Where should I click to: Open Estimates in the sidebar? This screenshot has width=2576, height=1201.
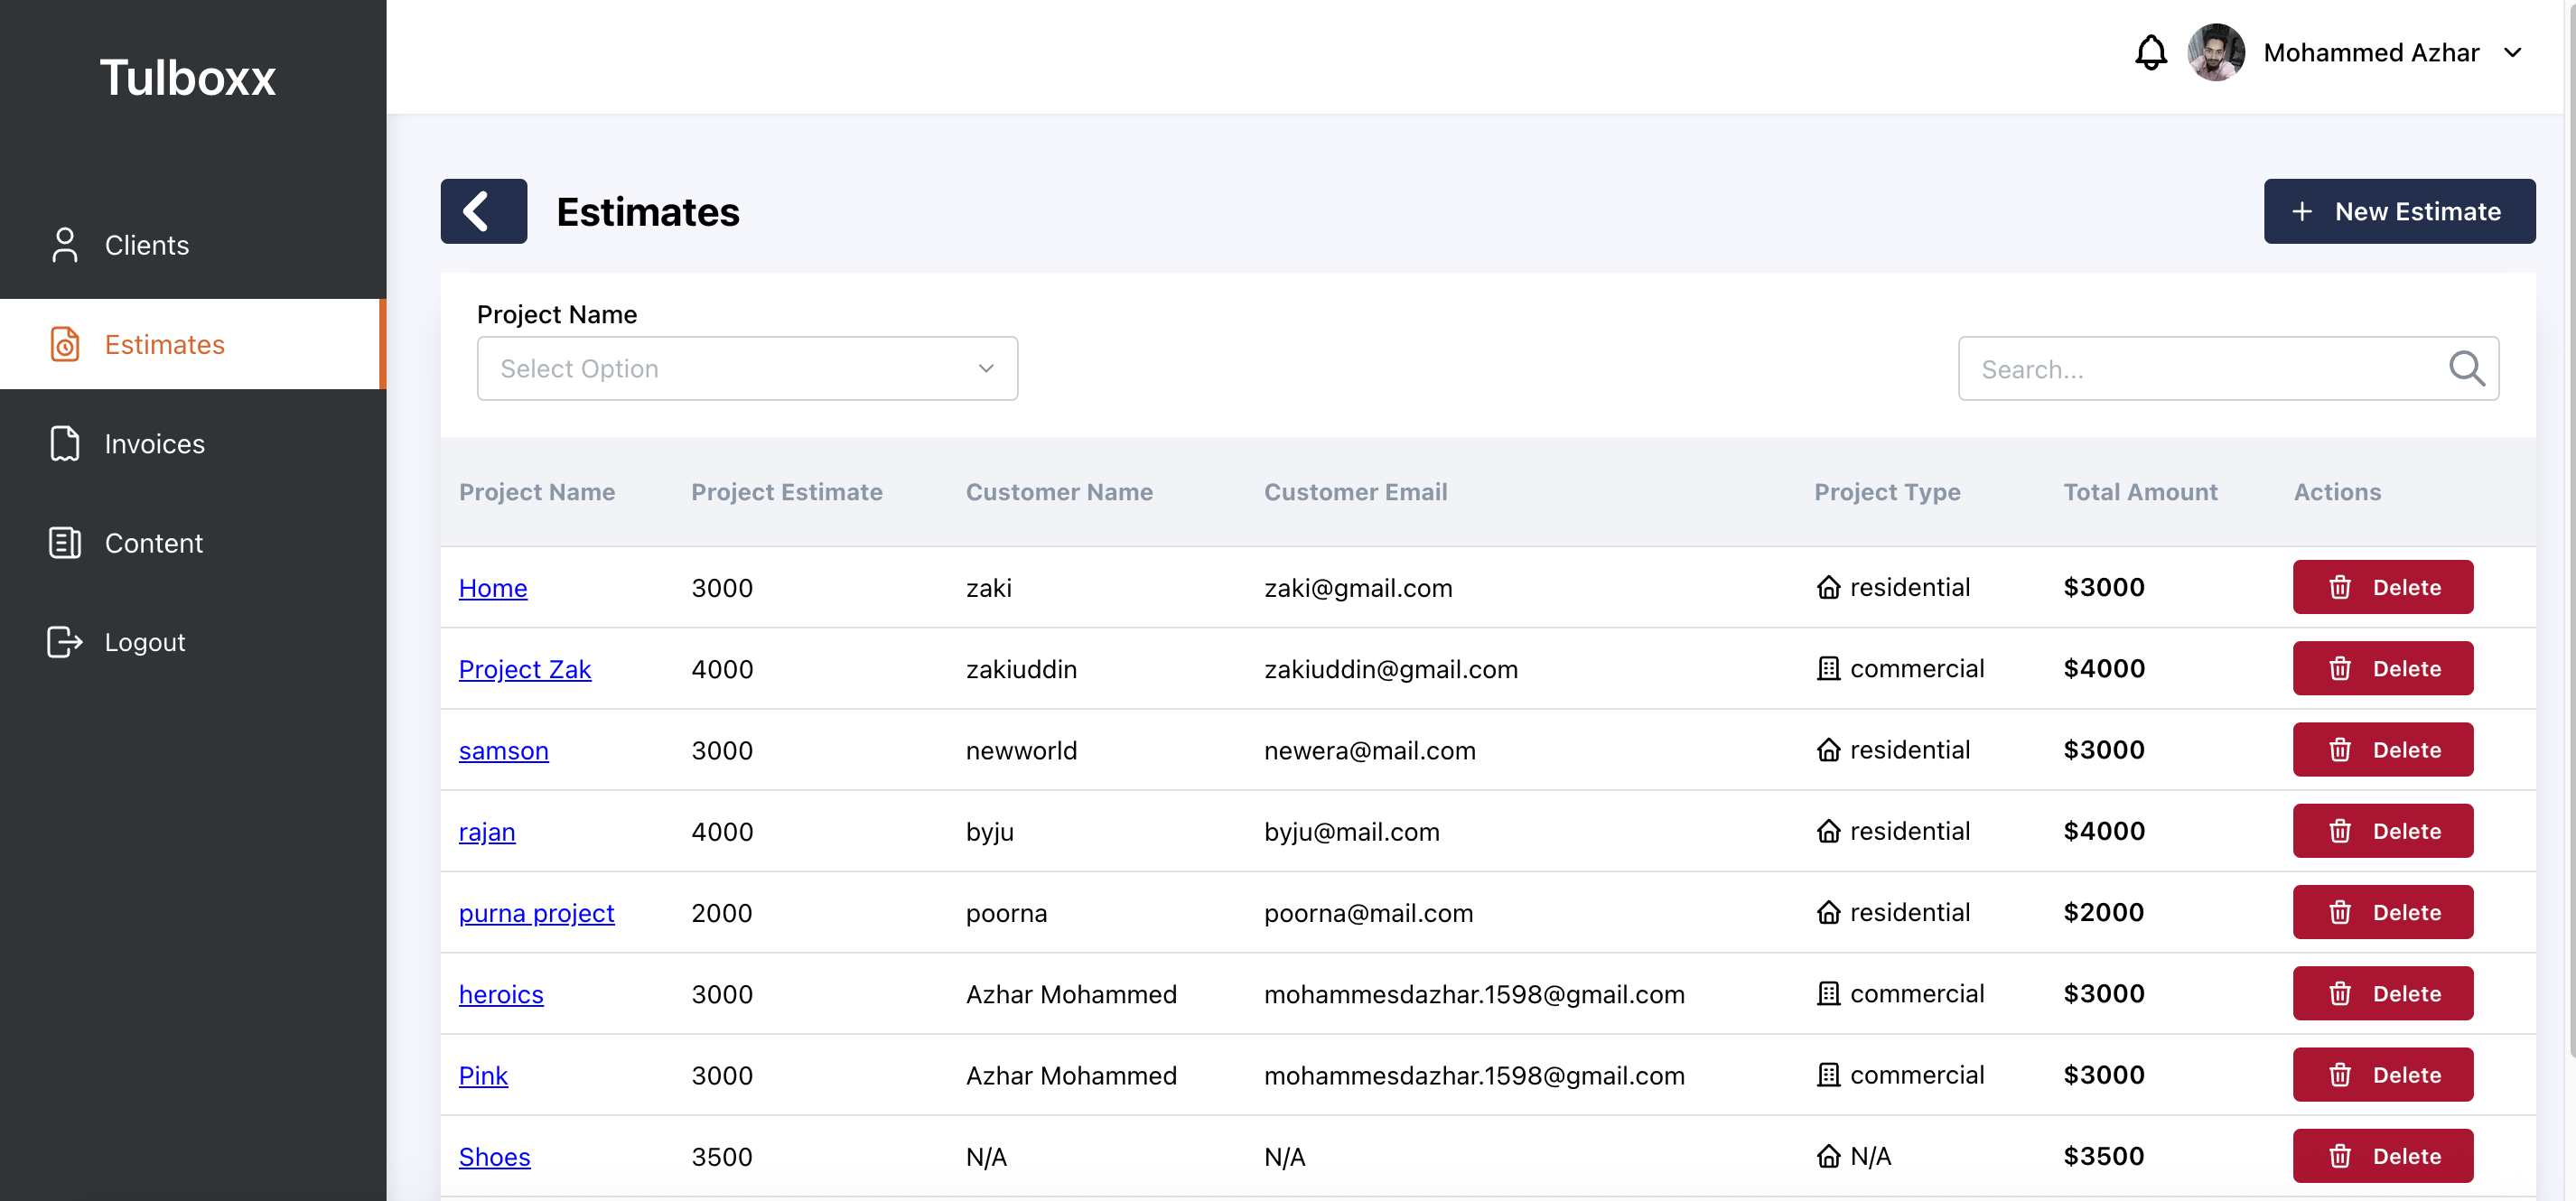tap(193, 344)
